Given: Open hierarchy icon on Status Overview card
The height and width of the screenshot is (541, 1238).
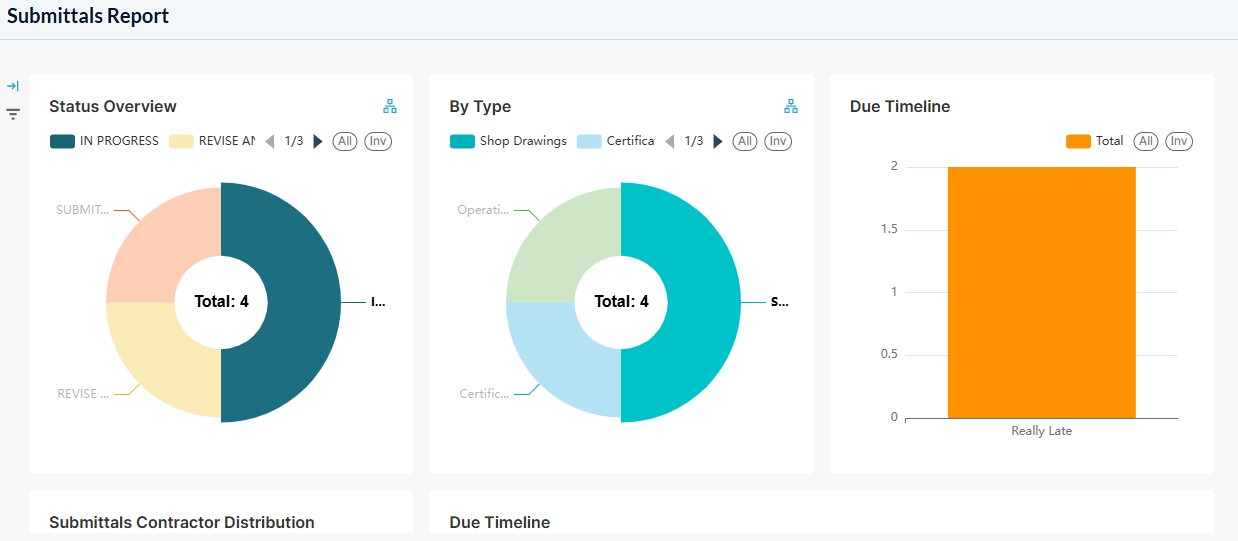Looking at the screenshot, I should [390, 106].
